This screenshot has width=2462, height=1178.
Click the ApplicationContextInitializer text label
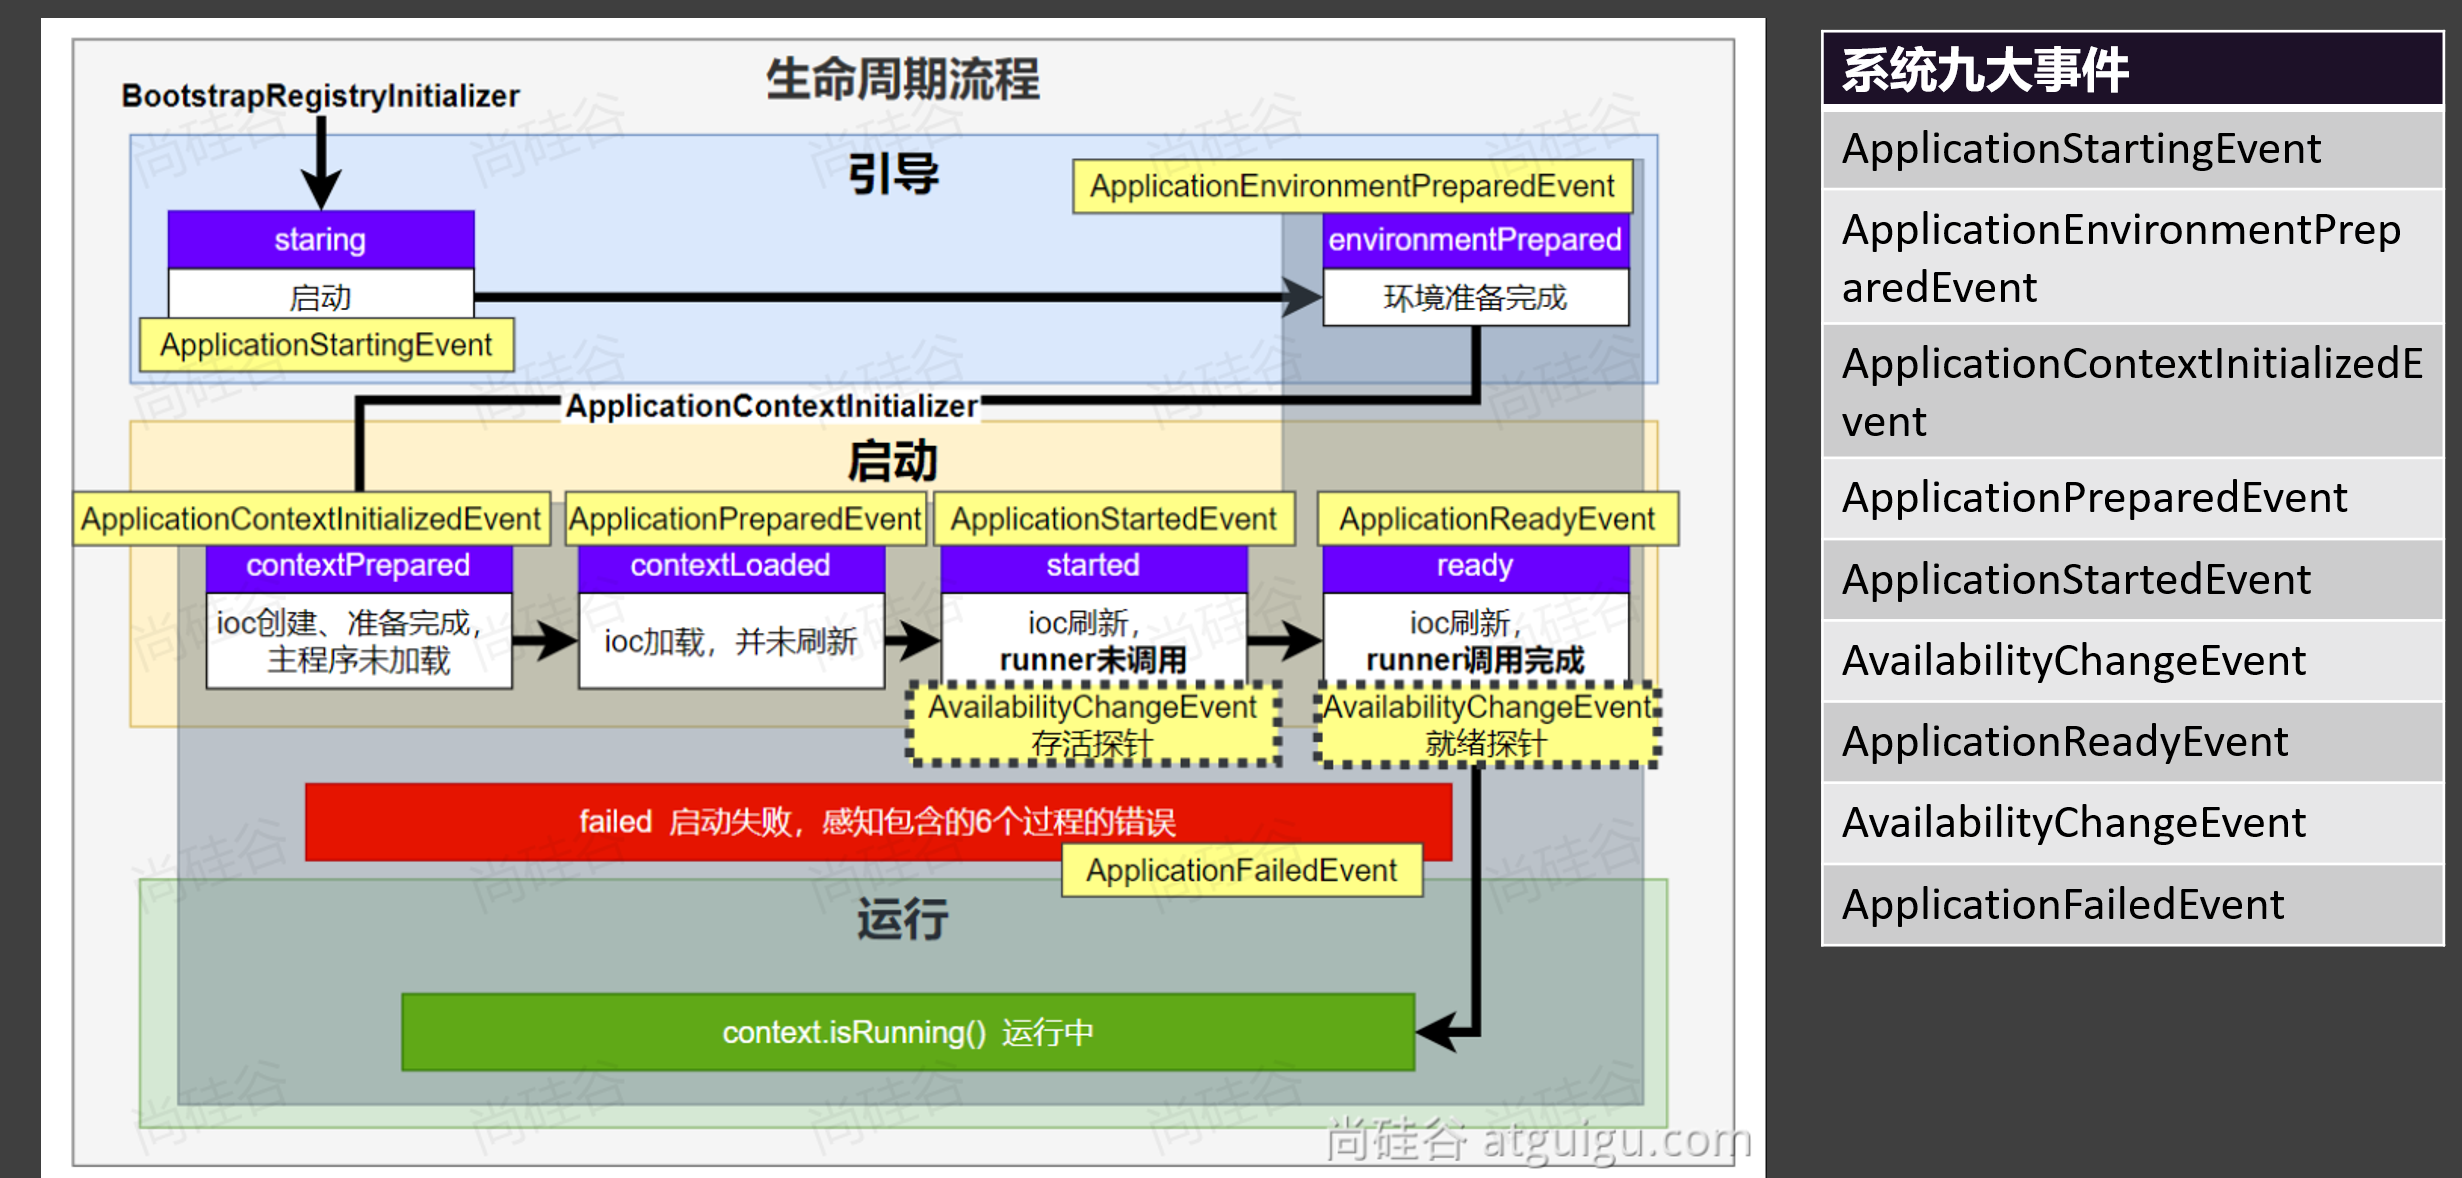coord(771,406)
